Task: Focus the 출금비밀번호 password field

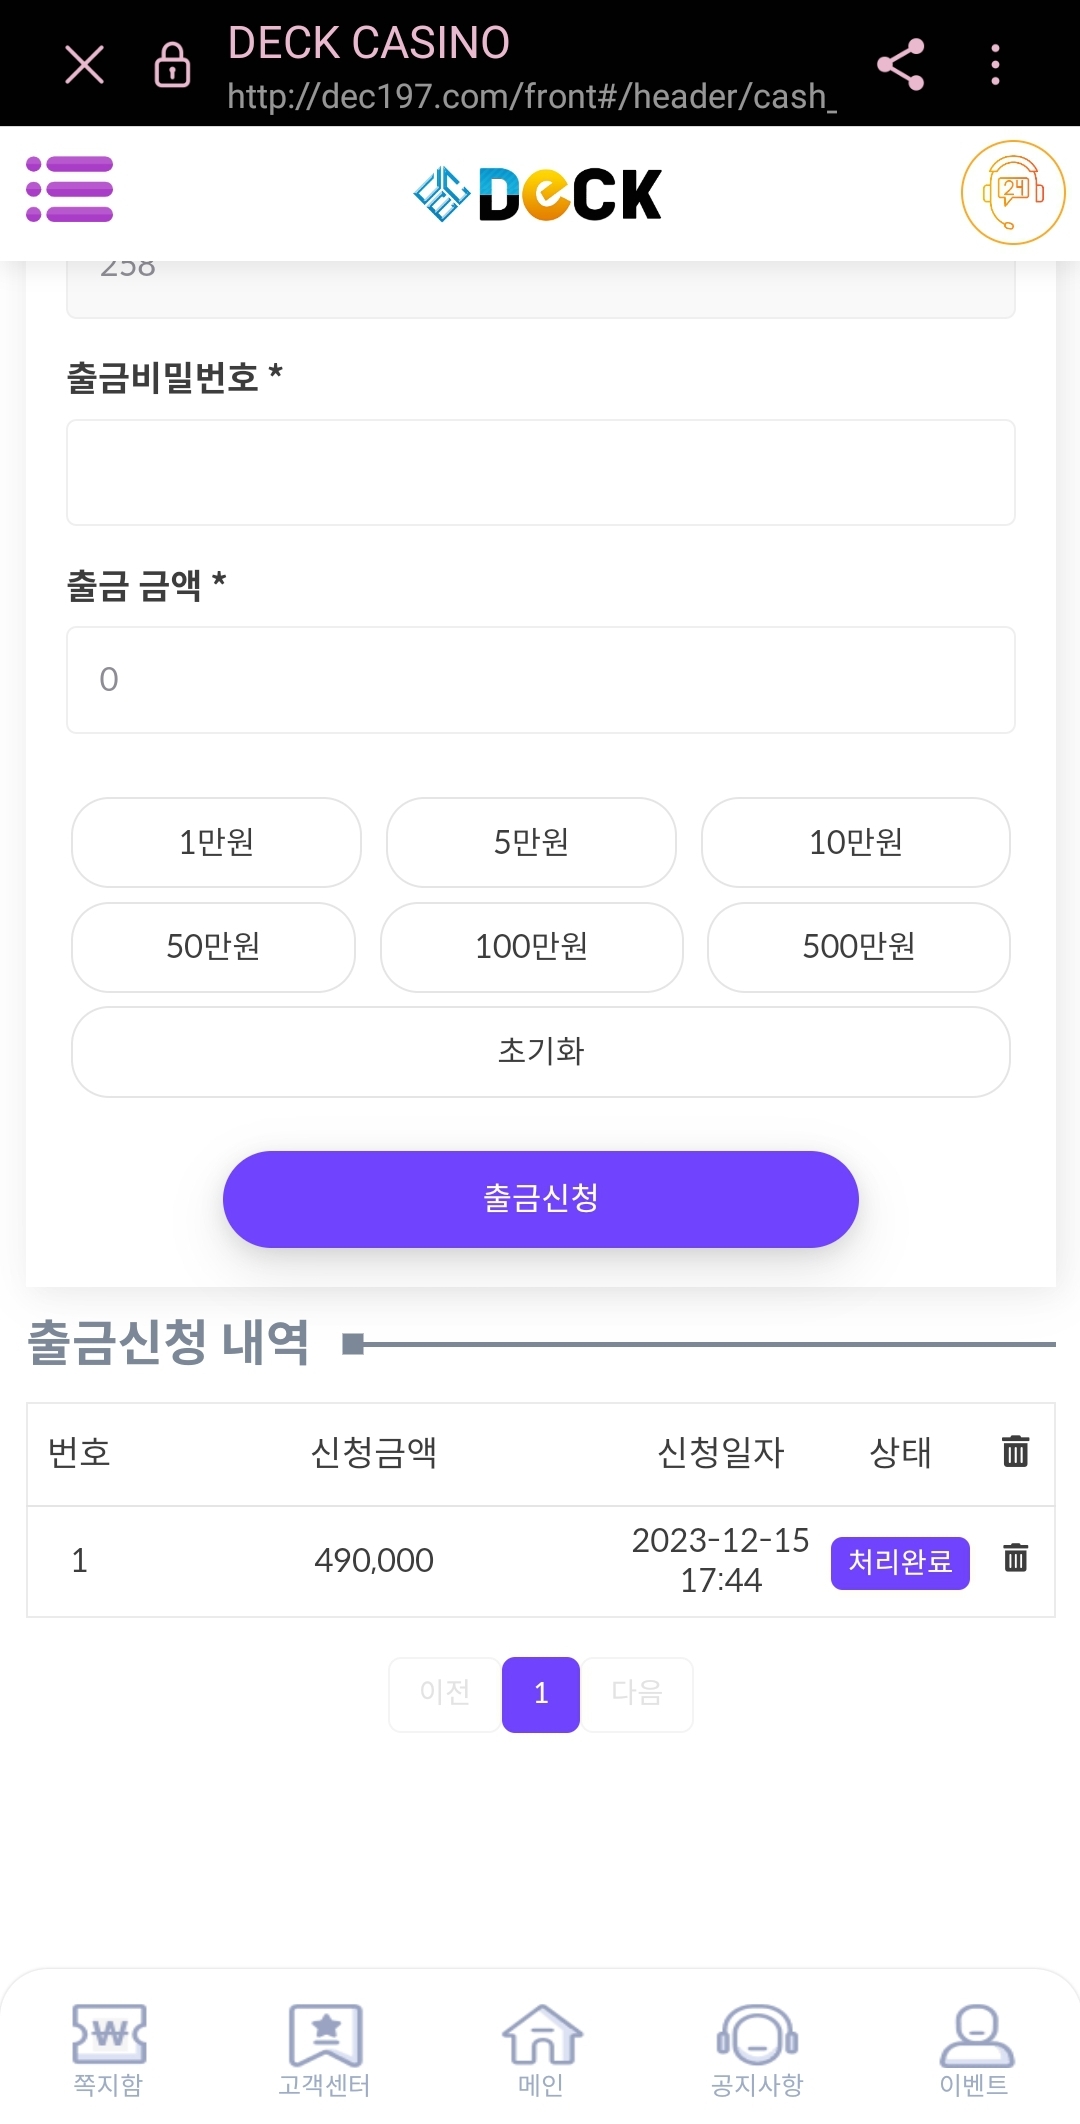Action: point(540,472)
